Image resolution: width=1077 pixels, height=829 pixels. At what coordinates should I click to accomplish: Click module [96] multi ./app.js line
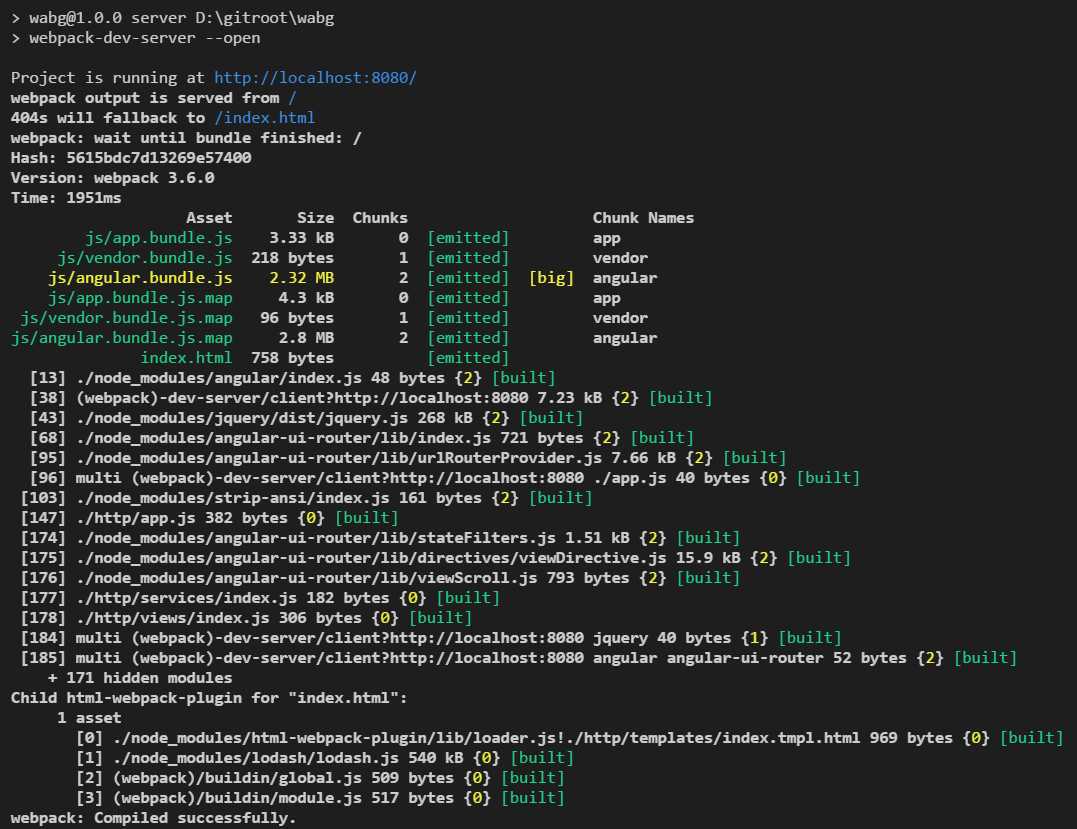coord(445,477)
